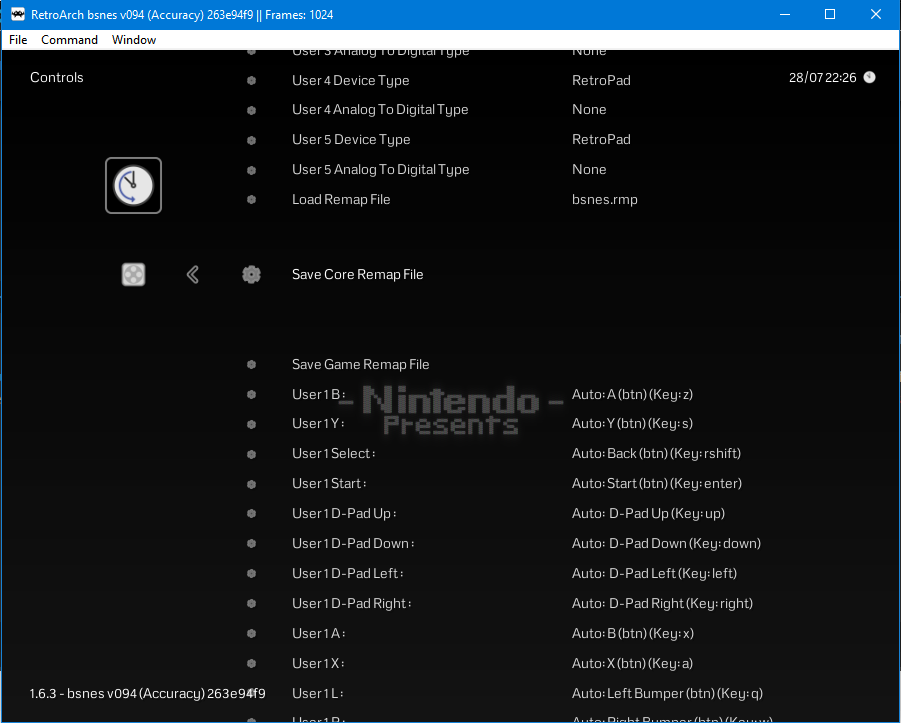
Task: Click the 28/07 22:26 date and time
Action: (x=822, y=78)
